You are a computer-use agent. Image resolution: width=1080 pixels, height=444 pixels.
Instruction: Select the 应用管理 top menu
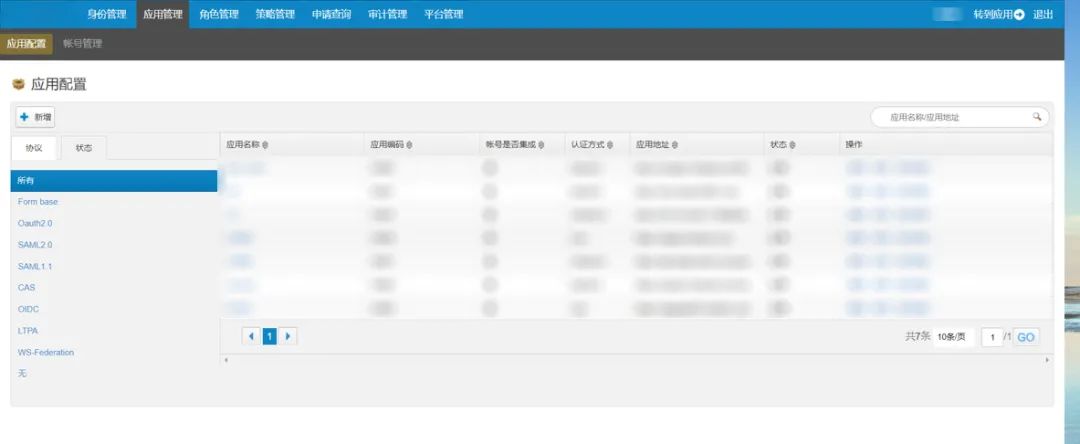point(163,14)
